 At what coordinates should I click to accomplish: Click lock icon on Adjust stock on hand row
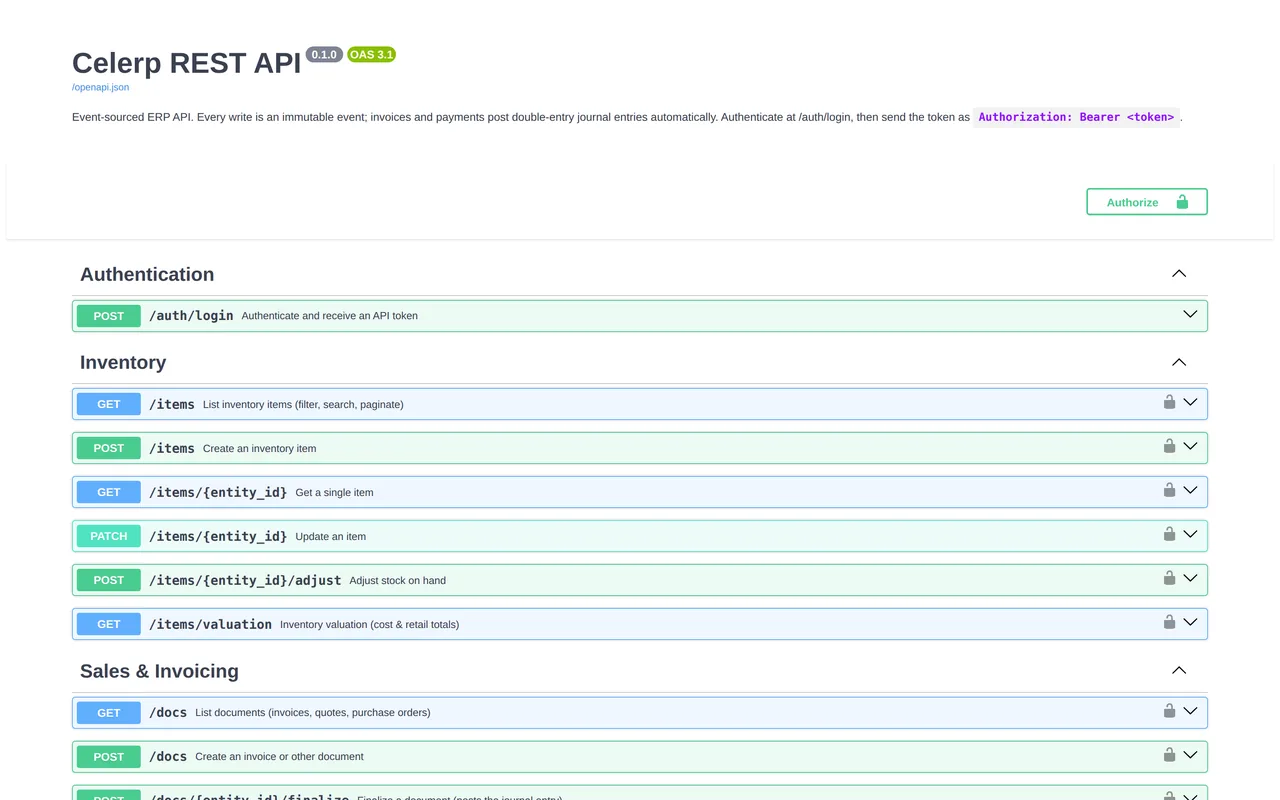pos(1169,578)
